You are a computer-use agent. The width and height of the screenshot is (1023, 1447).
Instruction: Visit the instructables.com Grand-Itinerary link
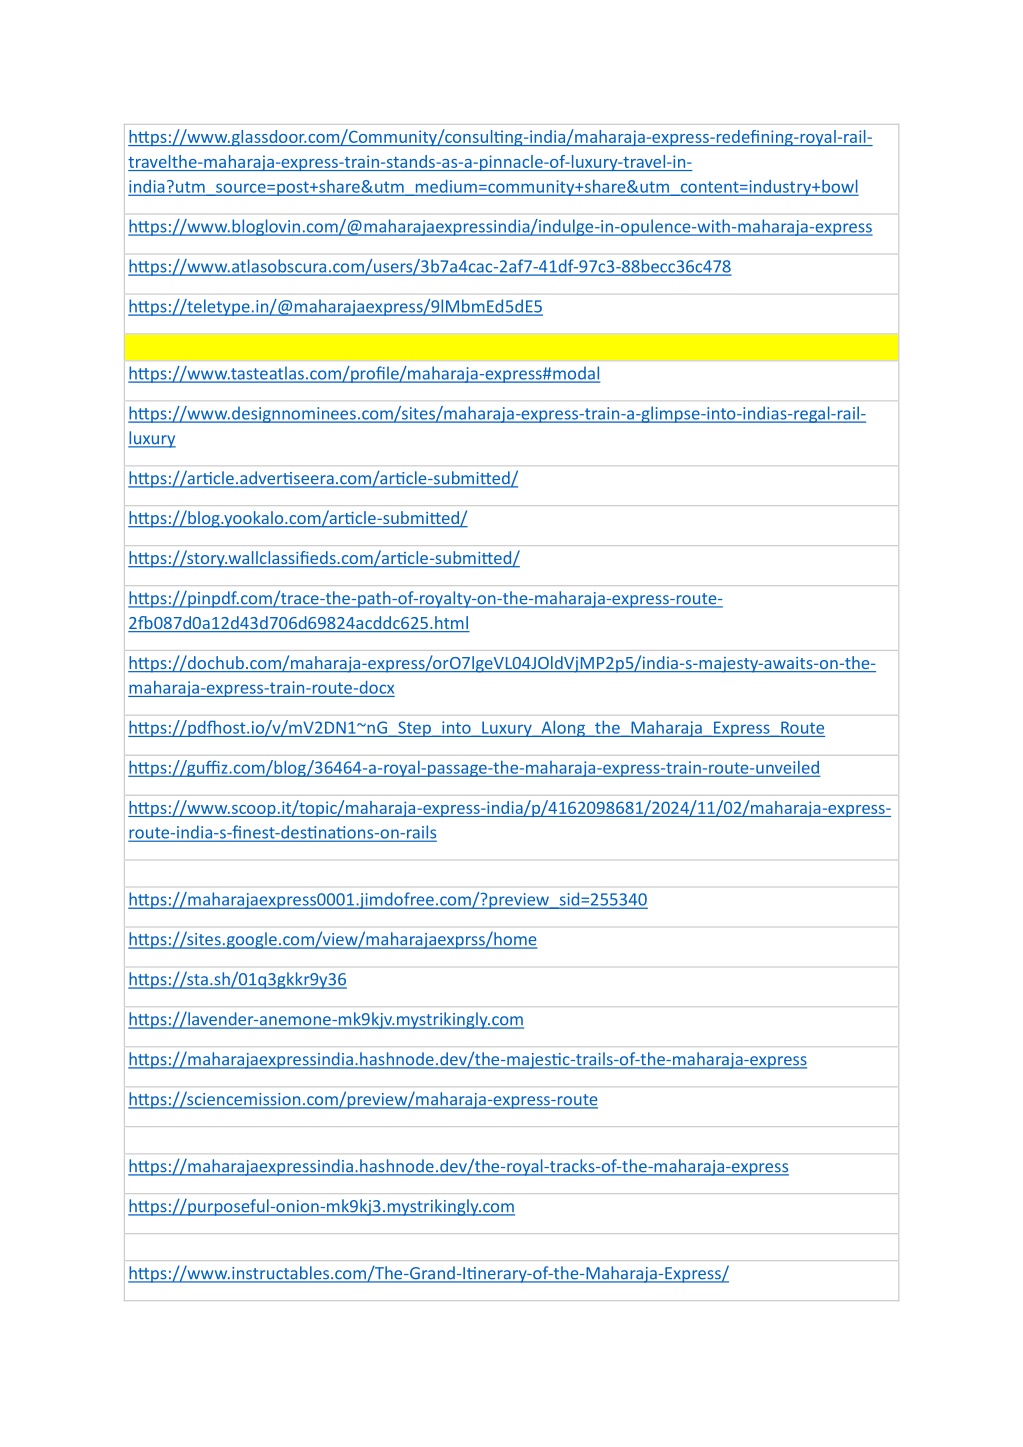(x=428, y=1274)
